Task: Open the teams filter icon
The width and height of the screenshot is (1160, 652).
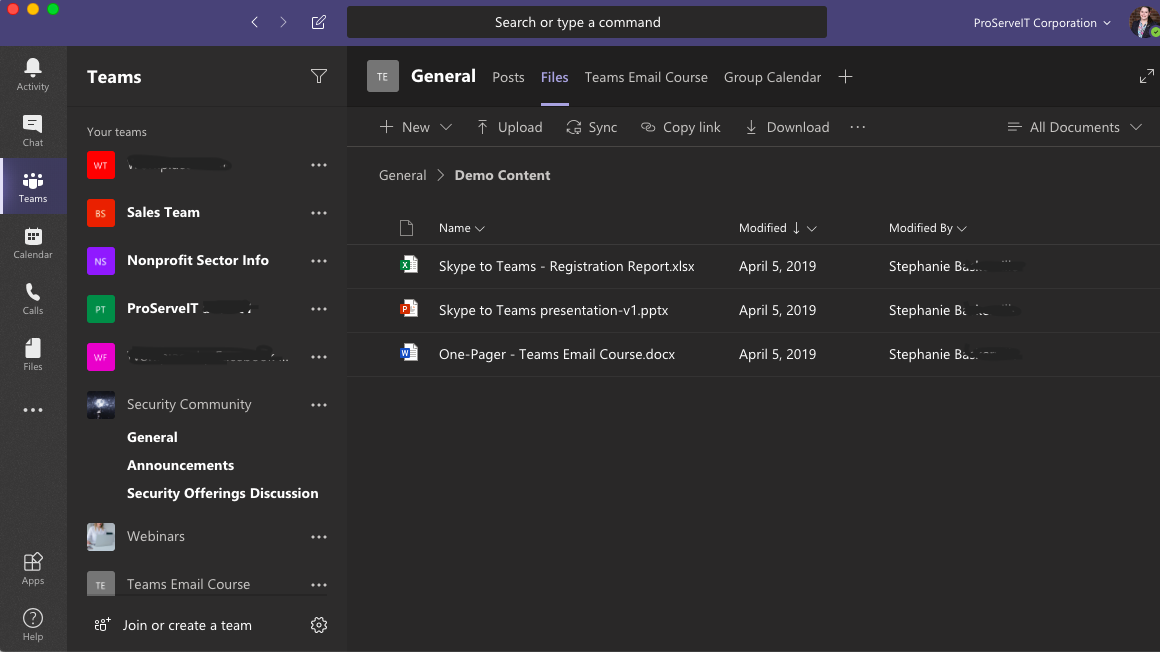Action: [318, 76]
